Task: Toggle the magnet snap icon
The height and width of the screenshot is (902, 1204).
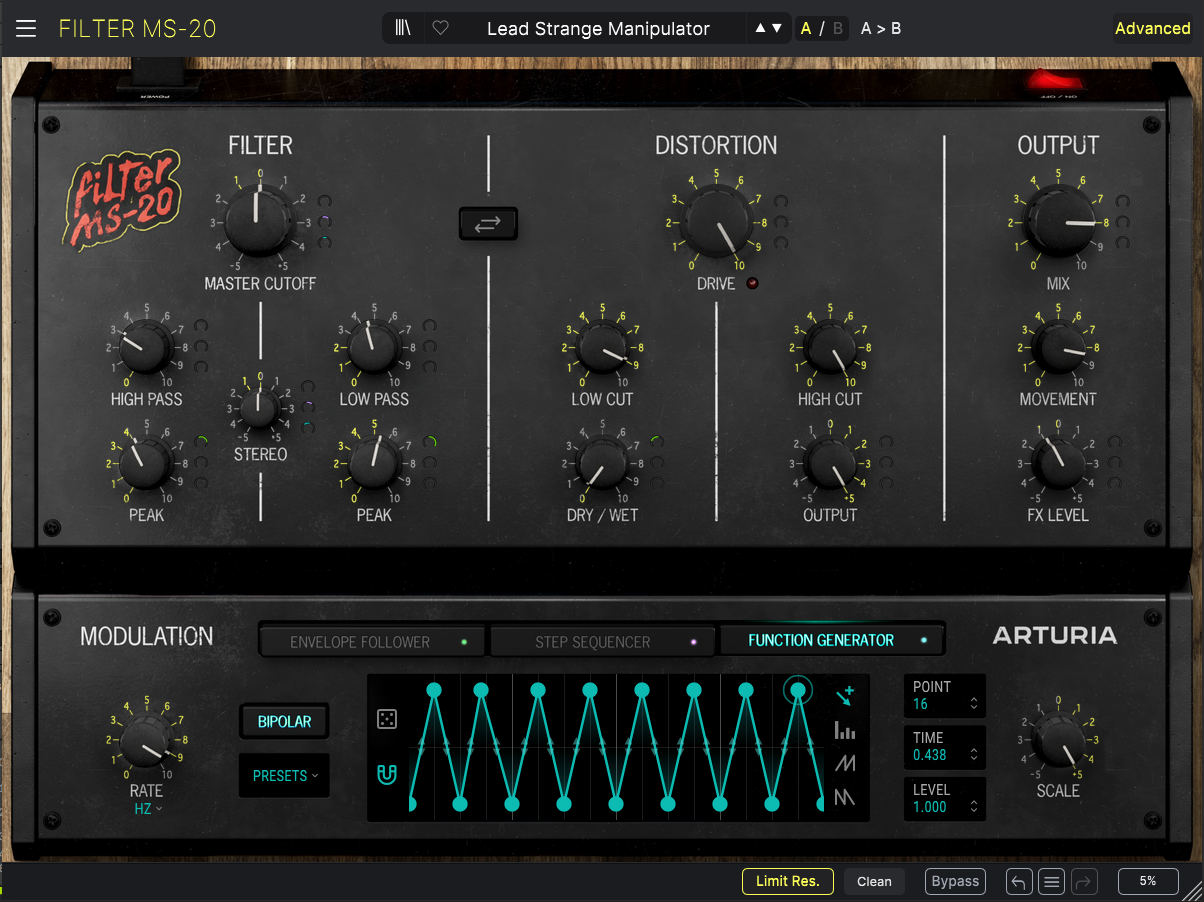Action: pyautogui.click(x=387, y=774)
